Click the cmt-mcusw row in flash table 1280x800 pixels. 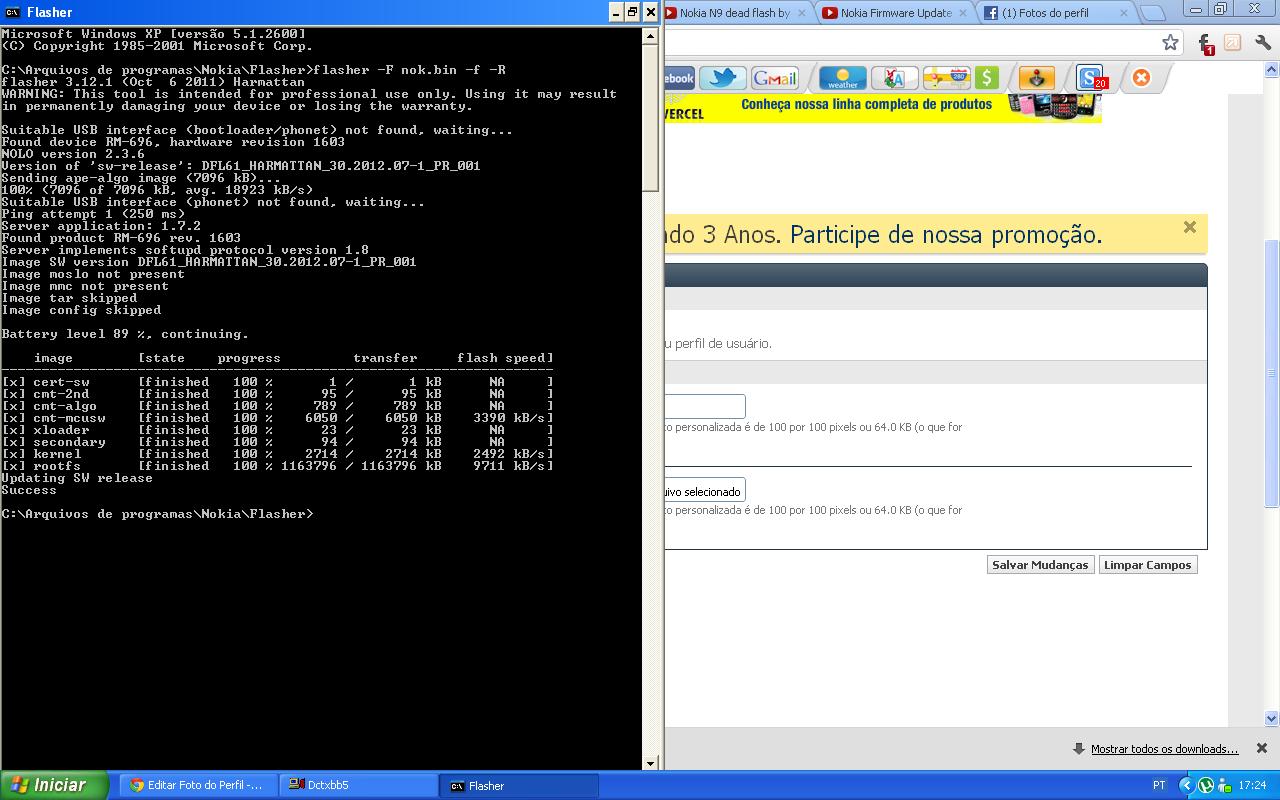[277, 418]
